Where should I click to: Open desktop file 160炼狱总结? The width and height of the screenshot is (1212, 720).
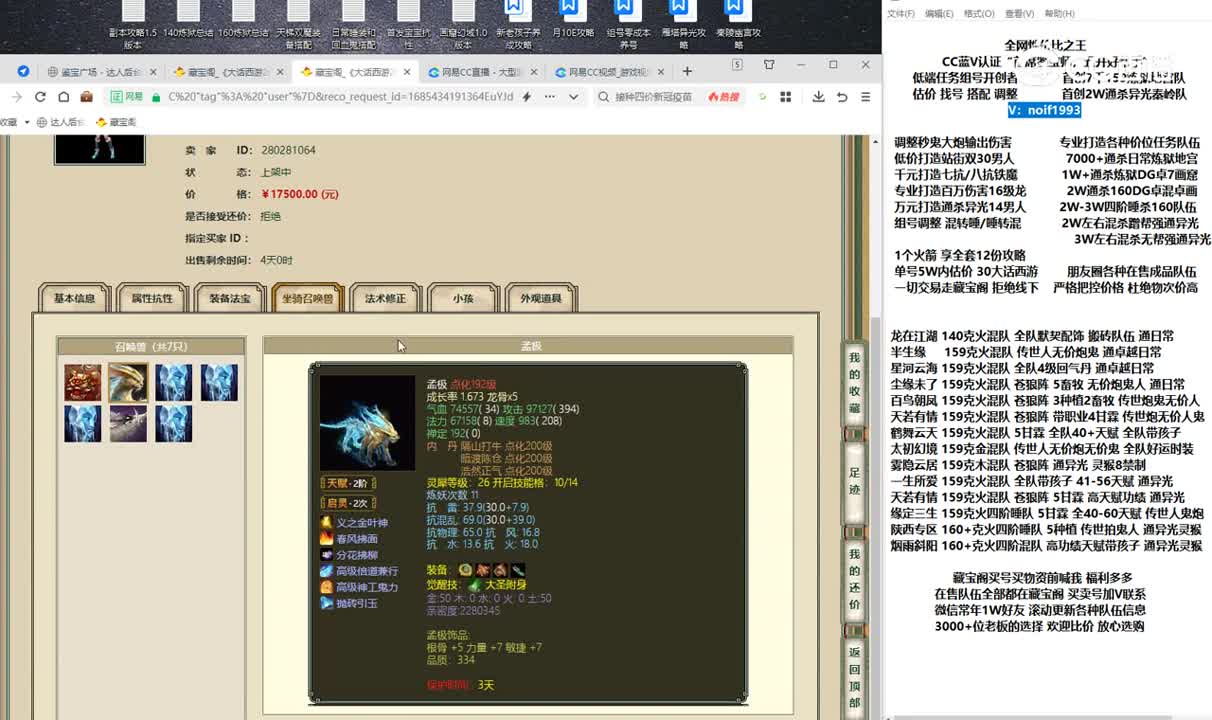(x=243, y=20)
